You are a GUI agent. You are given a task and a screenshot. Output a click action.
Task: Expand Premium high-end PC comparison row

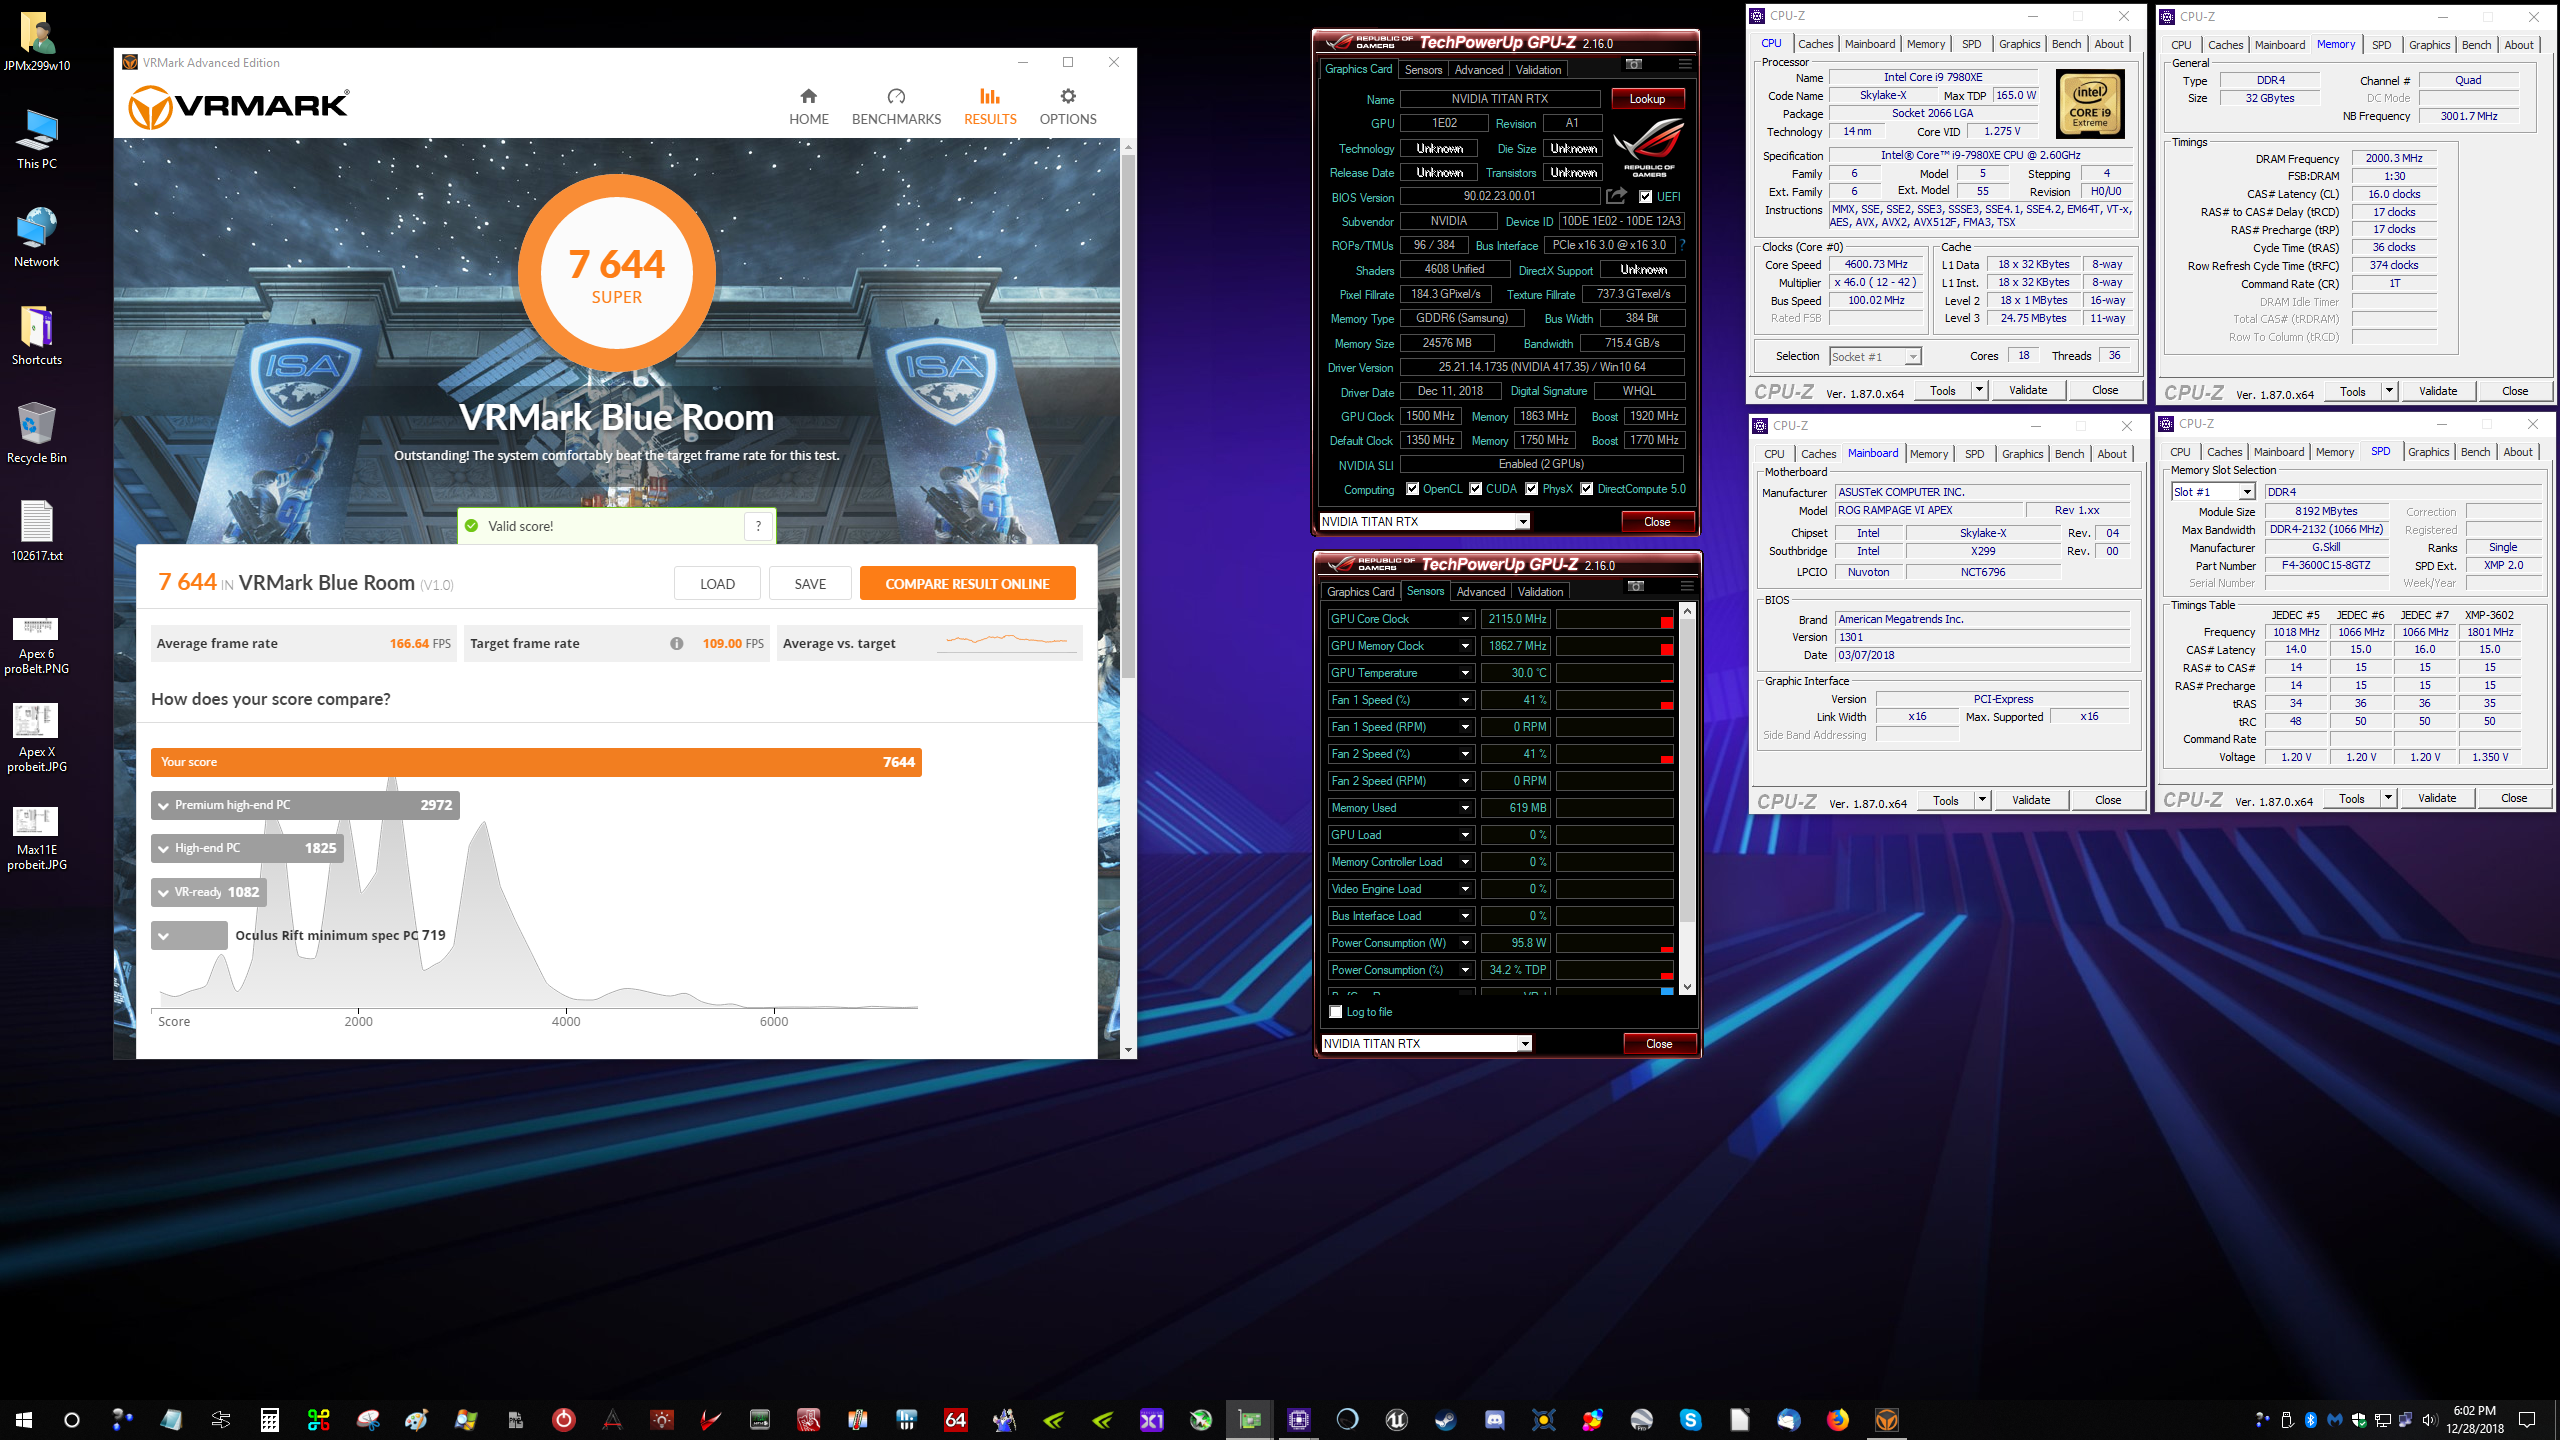click(x=305, y=805)
